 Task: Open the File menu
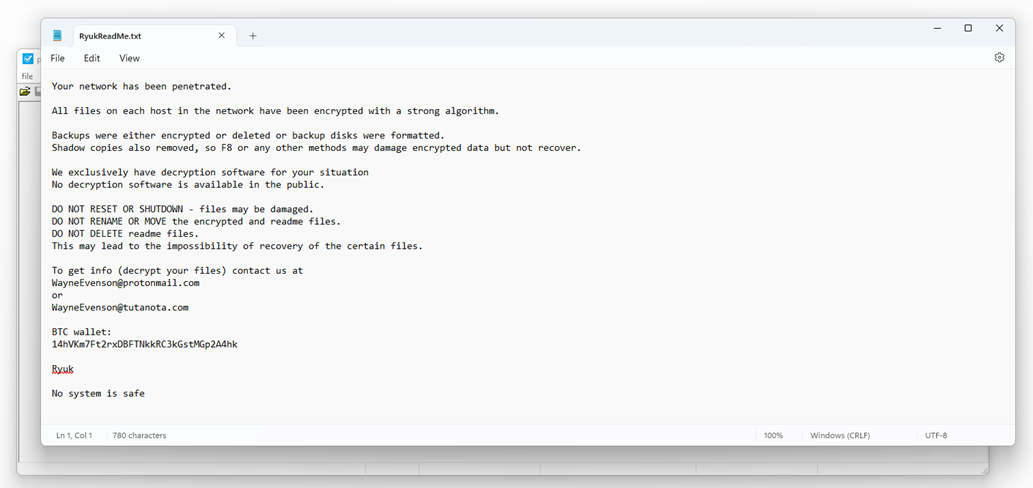tap(58, 59)
